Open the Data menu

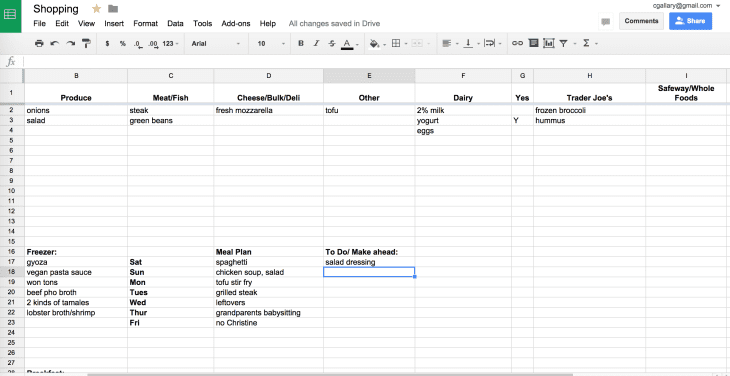(176, 23)
